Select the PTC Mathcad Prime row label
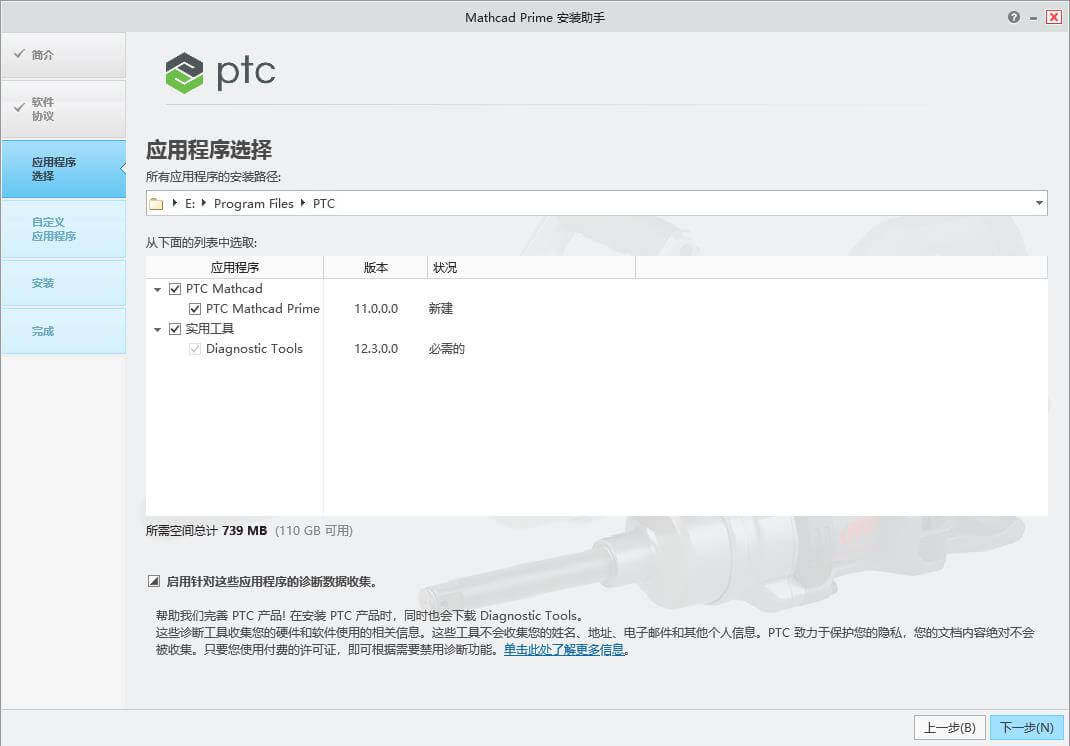This screenshot has width=1070, height=746. tap(263, 309)
